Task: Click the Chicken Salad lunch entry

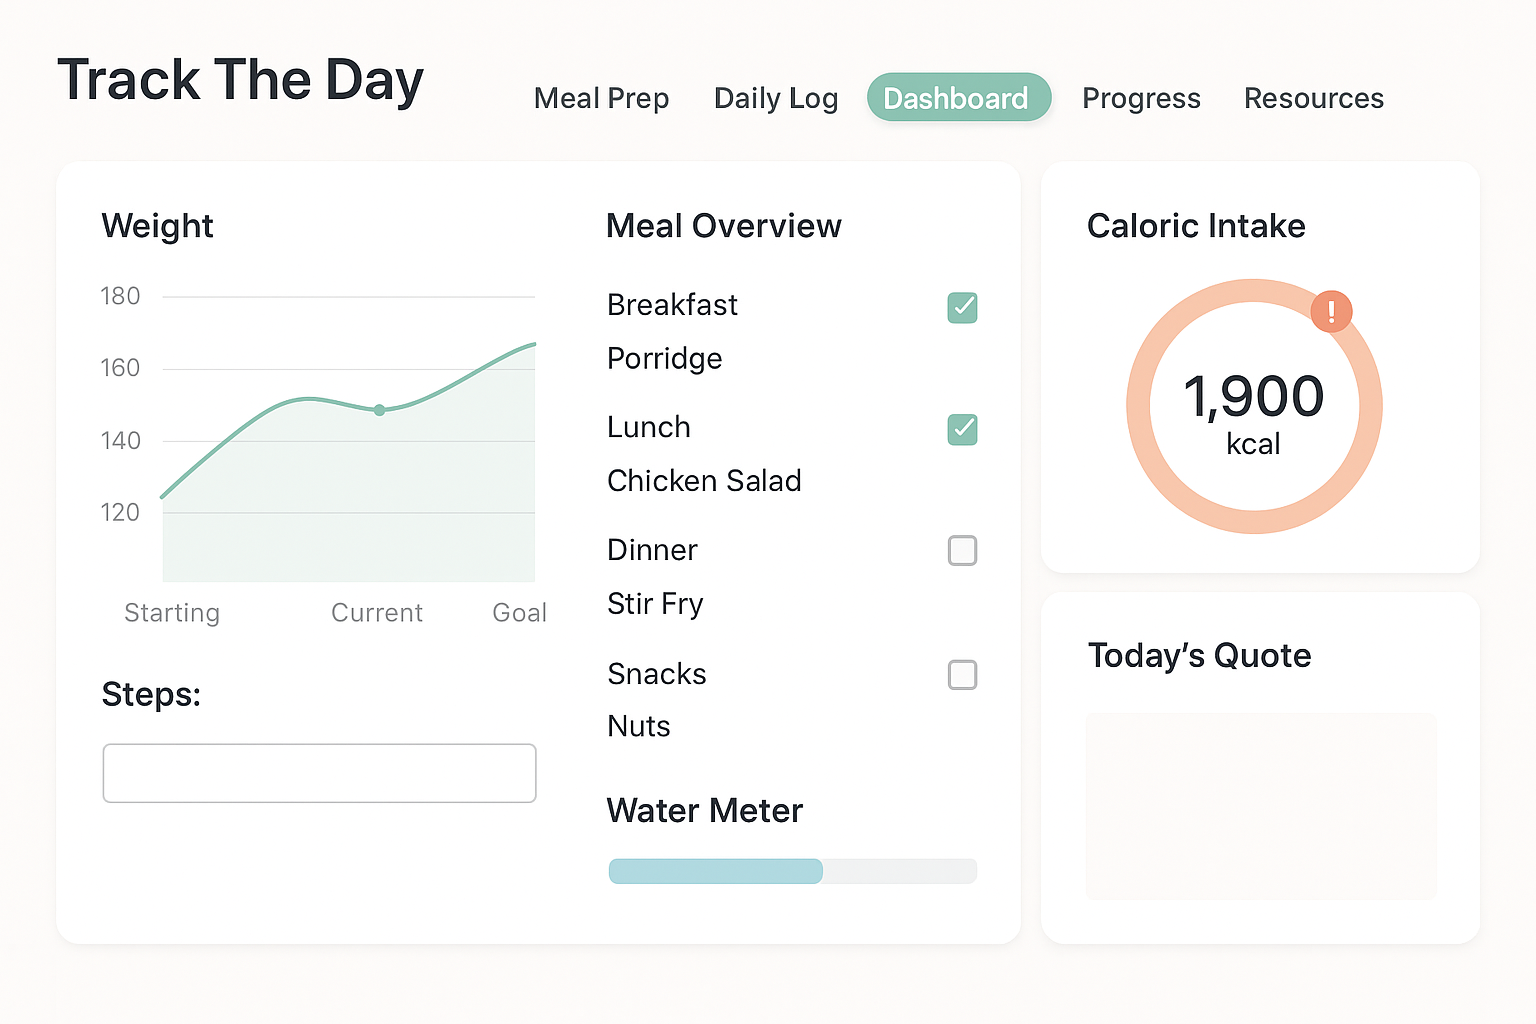Action: (x=704, y=481)
